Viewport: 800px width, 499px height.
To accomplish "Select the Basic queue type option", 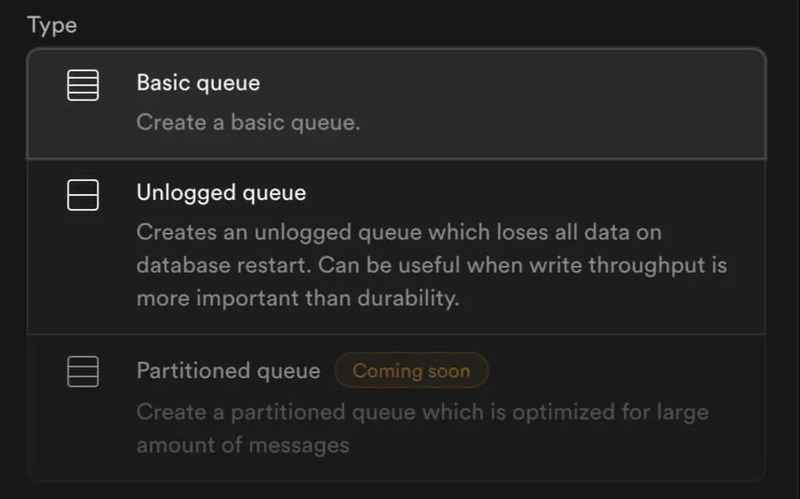I will pyautogui.click(x=396, y=103).
